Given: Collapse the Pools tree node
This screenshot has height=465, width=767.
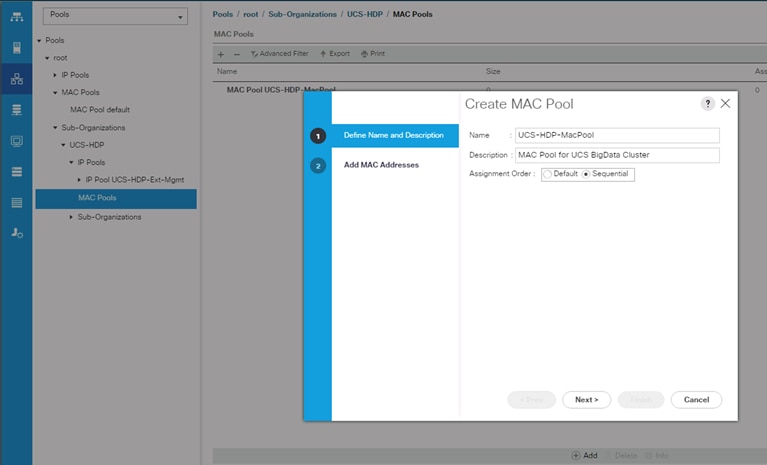Looking at the screenshot, I should [x=39, y=41].
